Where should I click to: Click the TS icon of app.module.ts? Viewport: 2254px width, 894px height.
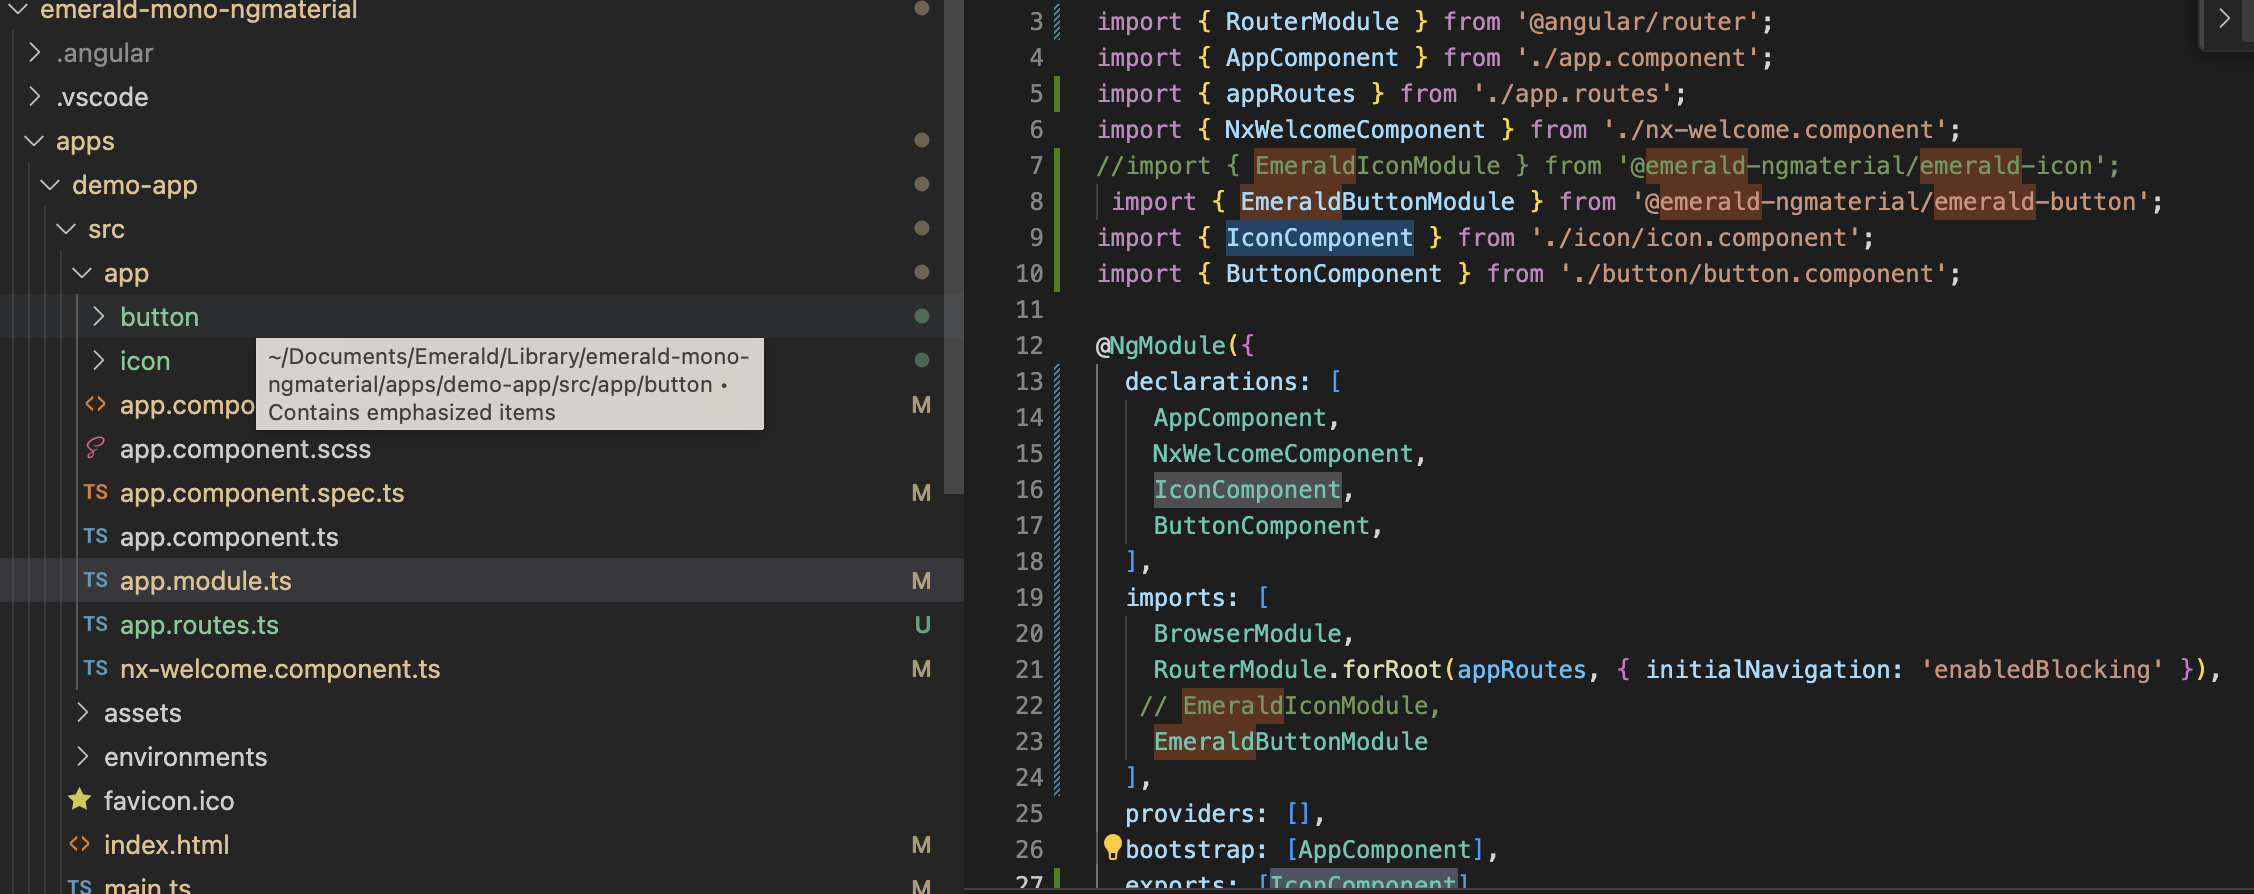[x=95, y=580]
